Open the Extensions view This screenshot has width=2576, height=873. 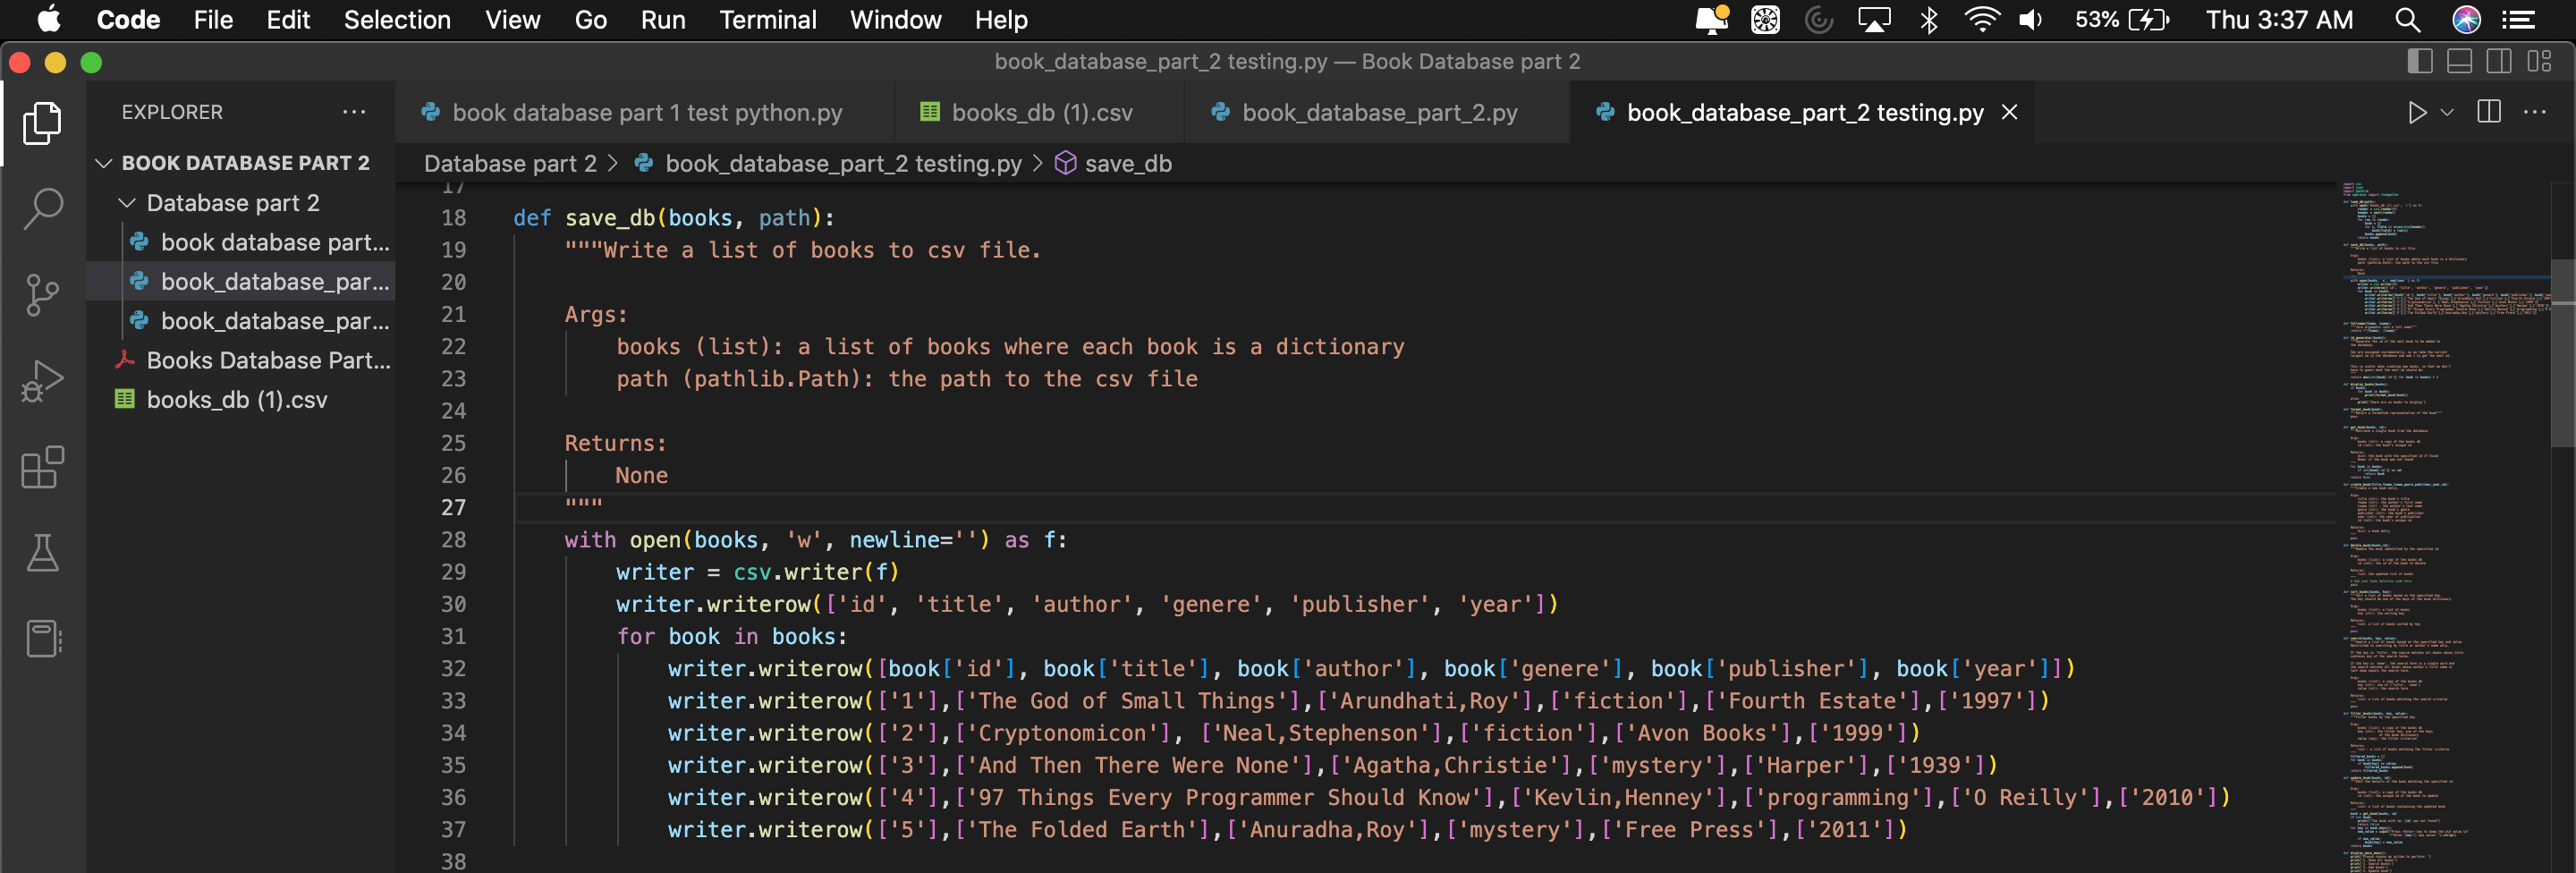coord(42,467)
